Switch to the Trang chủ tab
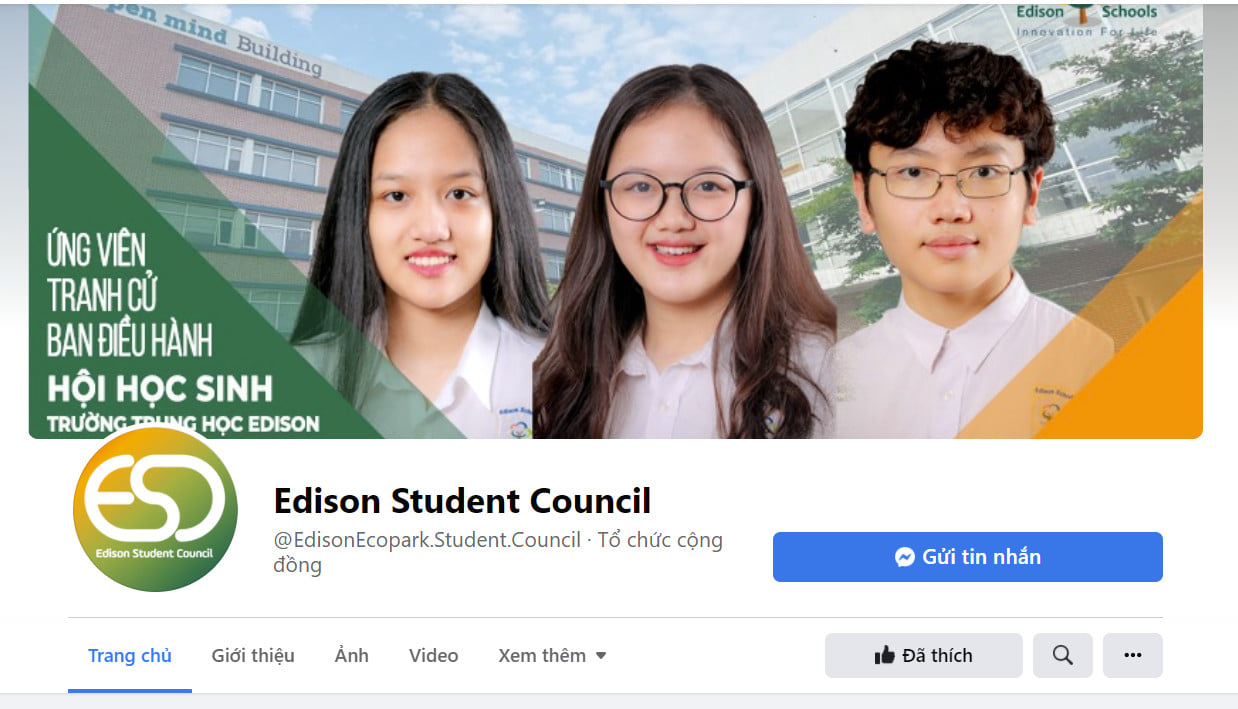Image resolution: width=1238 pixels, height=709 pixels. [130, 656]
